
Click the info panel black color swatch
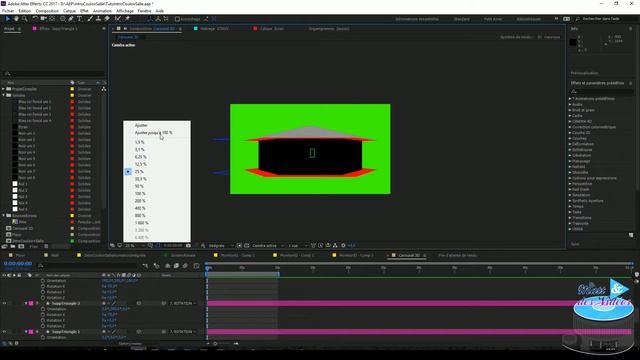(573, 42)
